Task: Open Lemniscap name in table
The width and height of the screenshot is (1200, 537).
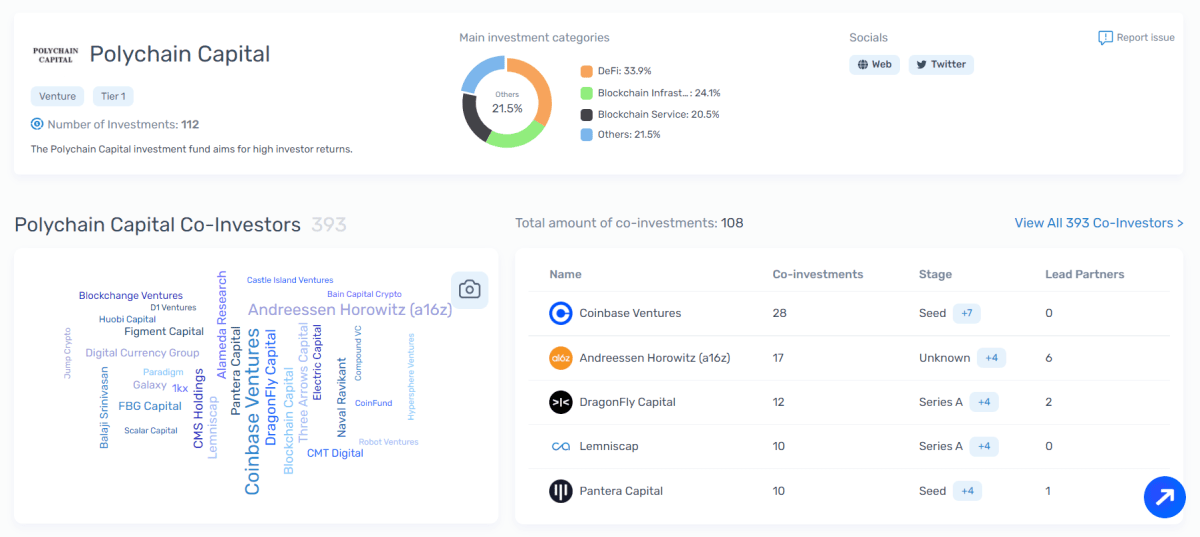Action: (x=609, y=447)
